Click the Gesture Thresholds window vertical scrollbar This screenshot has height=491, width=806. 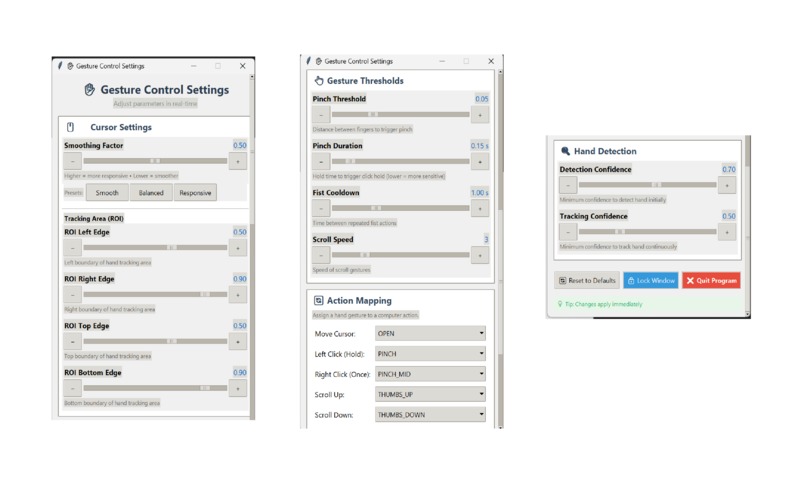point(500,247)
